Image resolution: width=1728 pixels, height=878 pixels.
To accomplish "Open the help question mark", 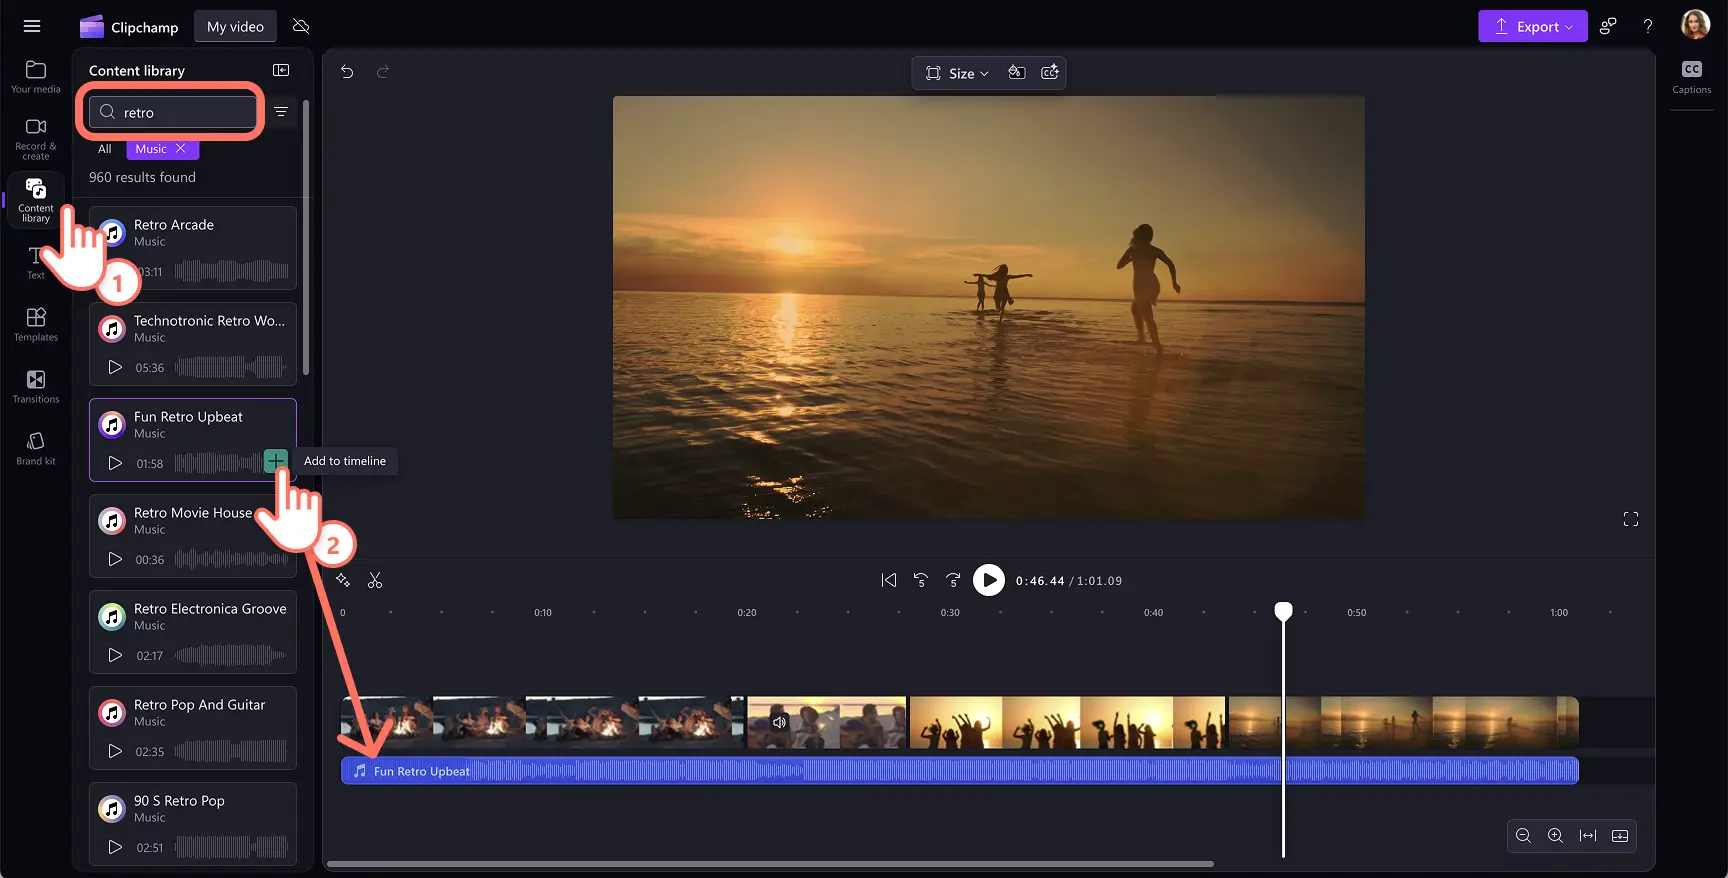I will point(1648,27).
